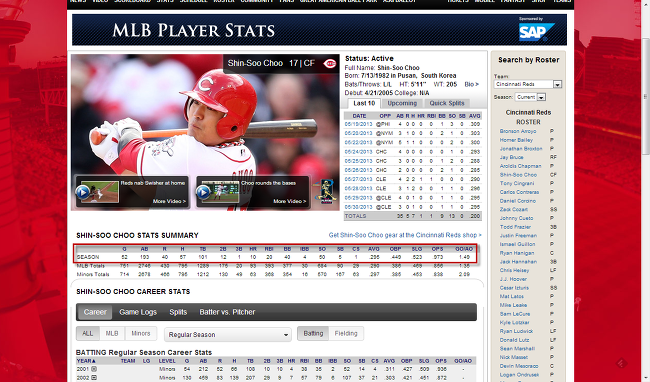Open Johnny Cueto's roster link
The height and width of the screenshot is (382, 650).
point(516,218)
